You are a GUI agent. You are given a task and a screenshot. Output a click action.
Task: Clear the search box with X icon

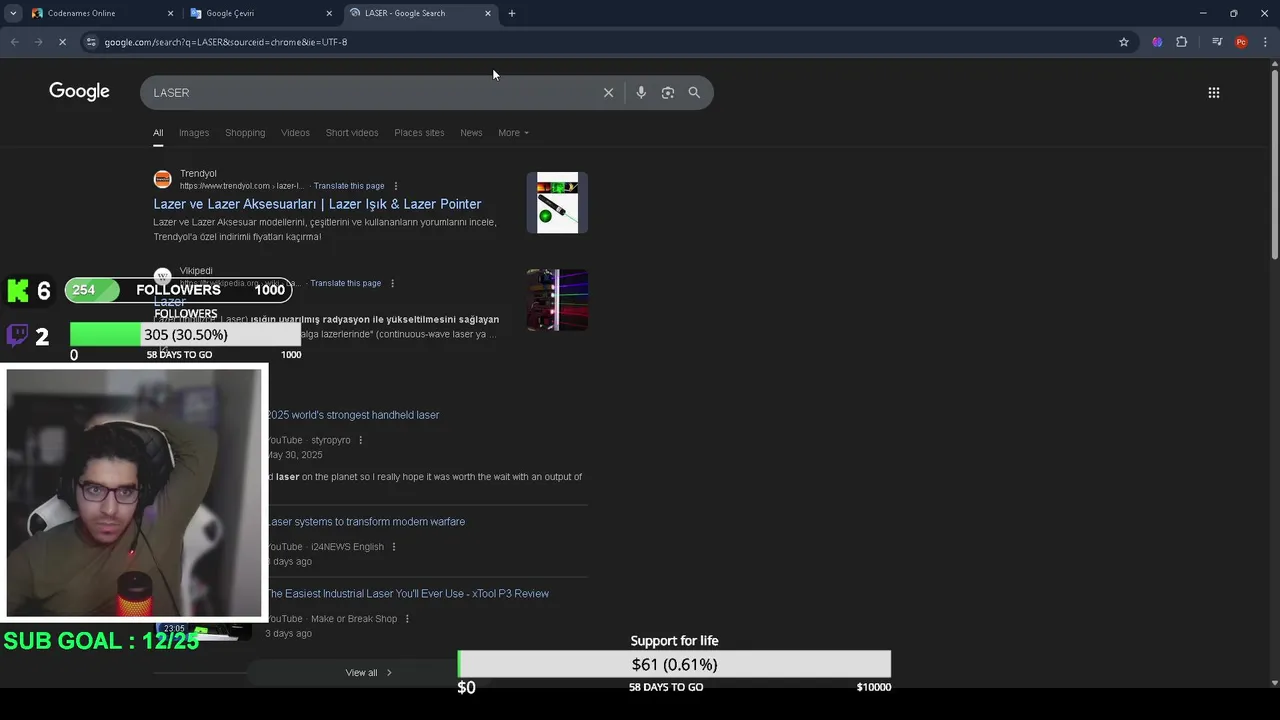[x=608, y=92]
